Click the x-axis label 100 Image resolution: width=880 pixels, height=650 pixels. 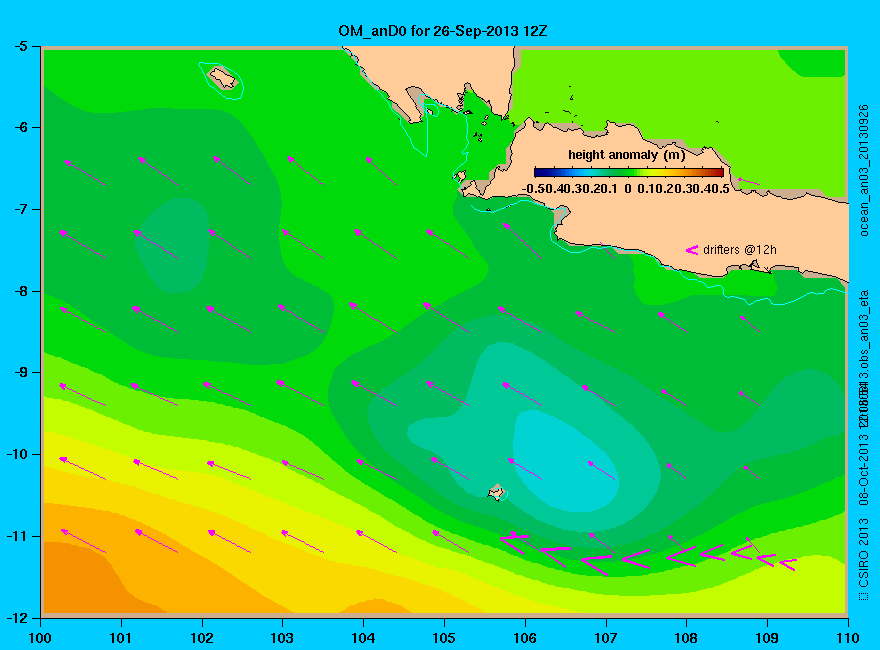(x=40, y=638)
